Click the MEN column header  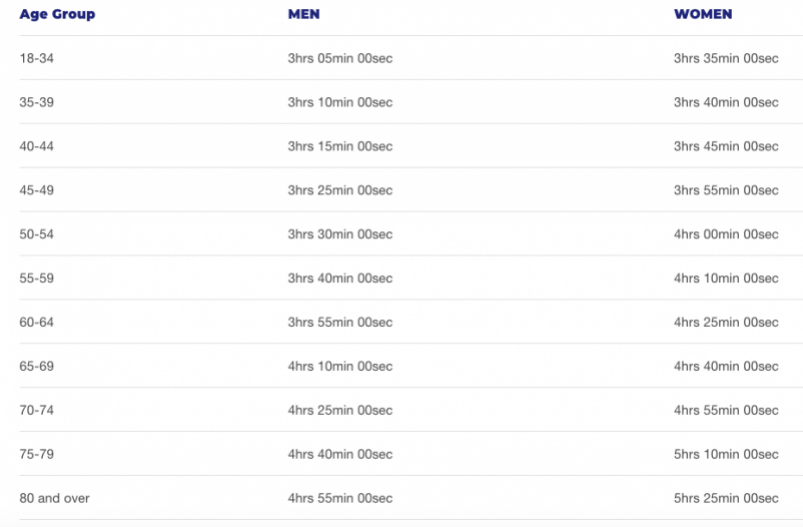(x=304, y=14)
